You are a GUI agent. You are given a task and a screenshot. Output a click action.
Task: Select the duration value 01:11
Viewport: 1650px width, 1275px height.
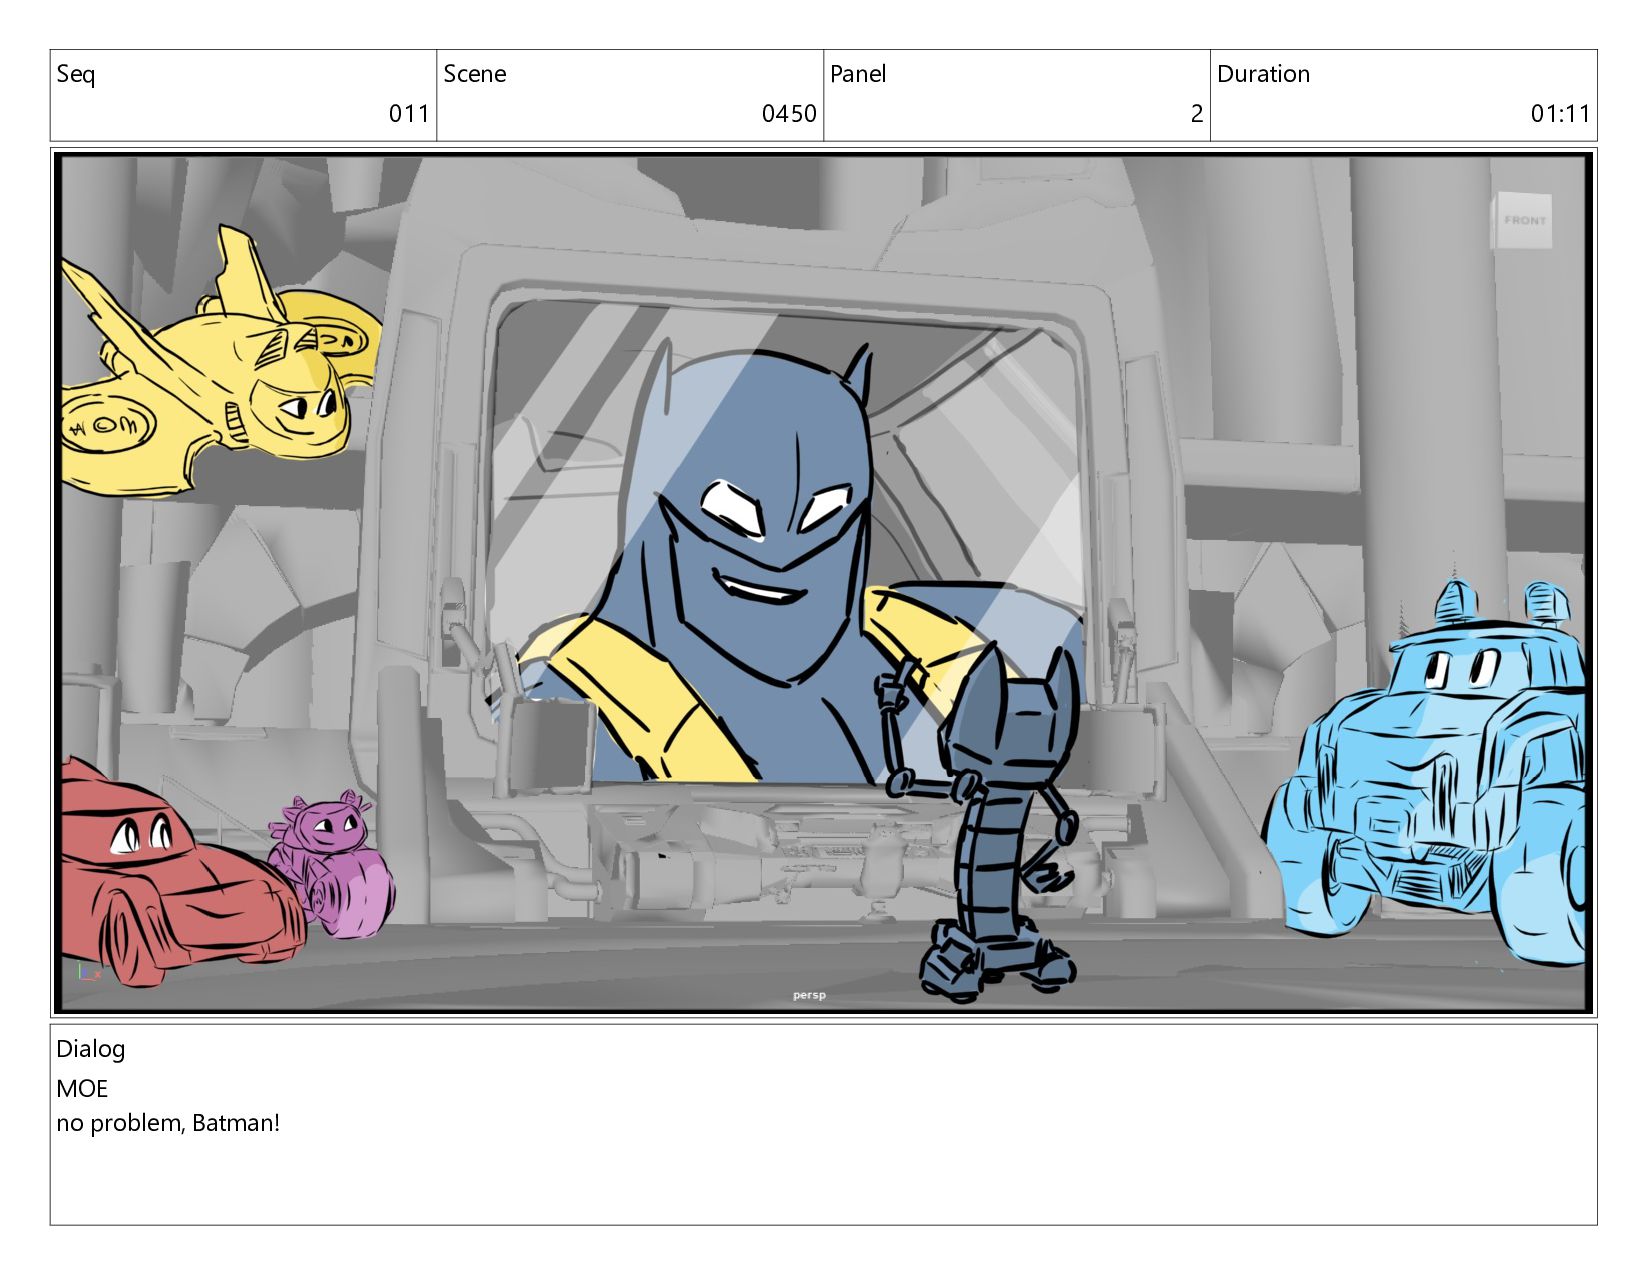1560,114
